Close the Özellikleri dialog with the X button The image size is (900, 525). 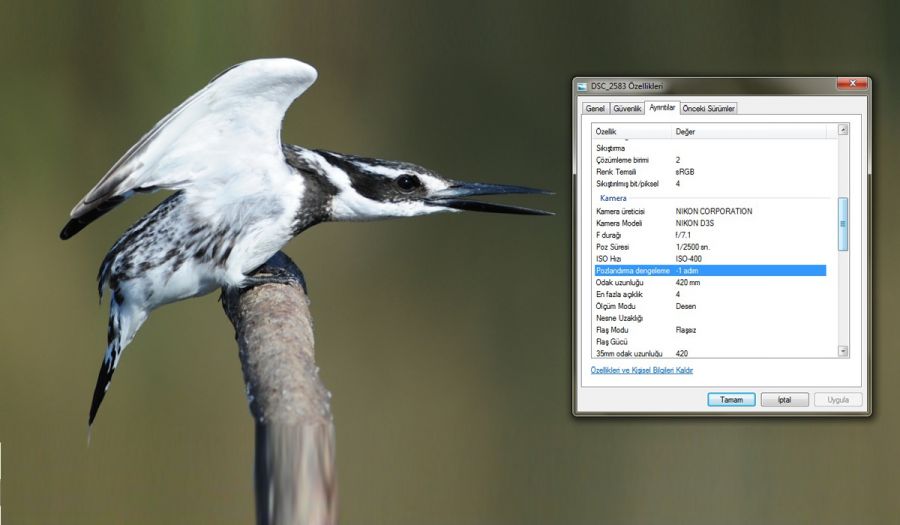pos(851,85)
